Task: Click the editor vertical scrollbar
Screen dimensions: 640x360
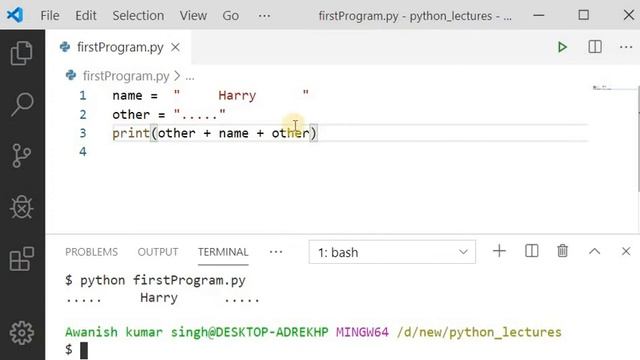Action: 638,139
